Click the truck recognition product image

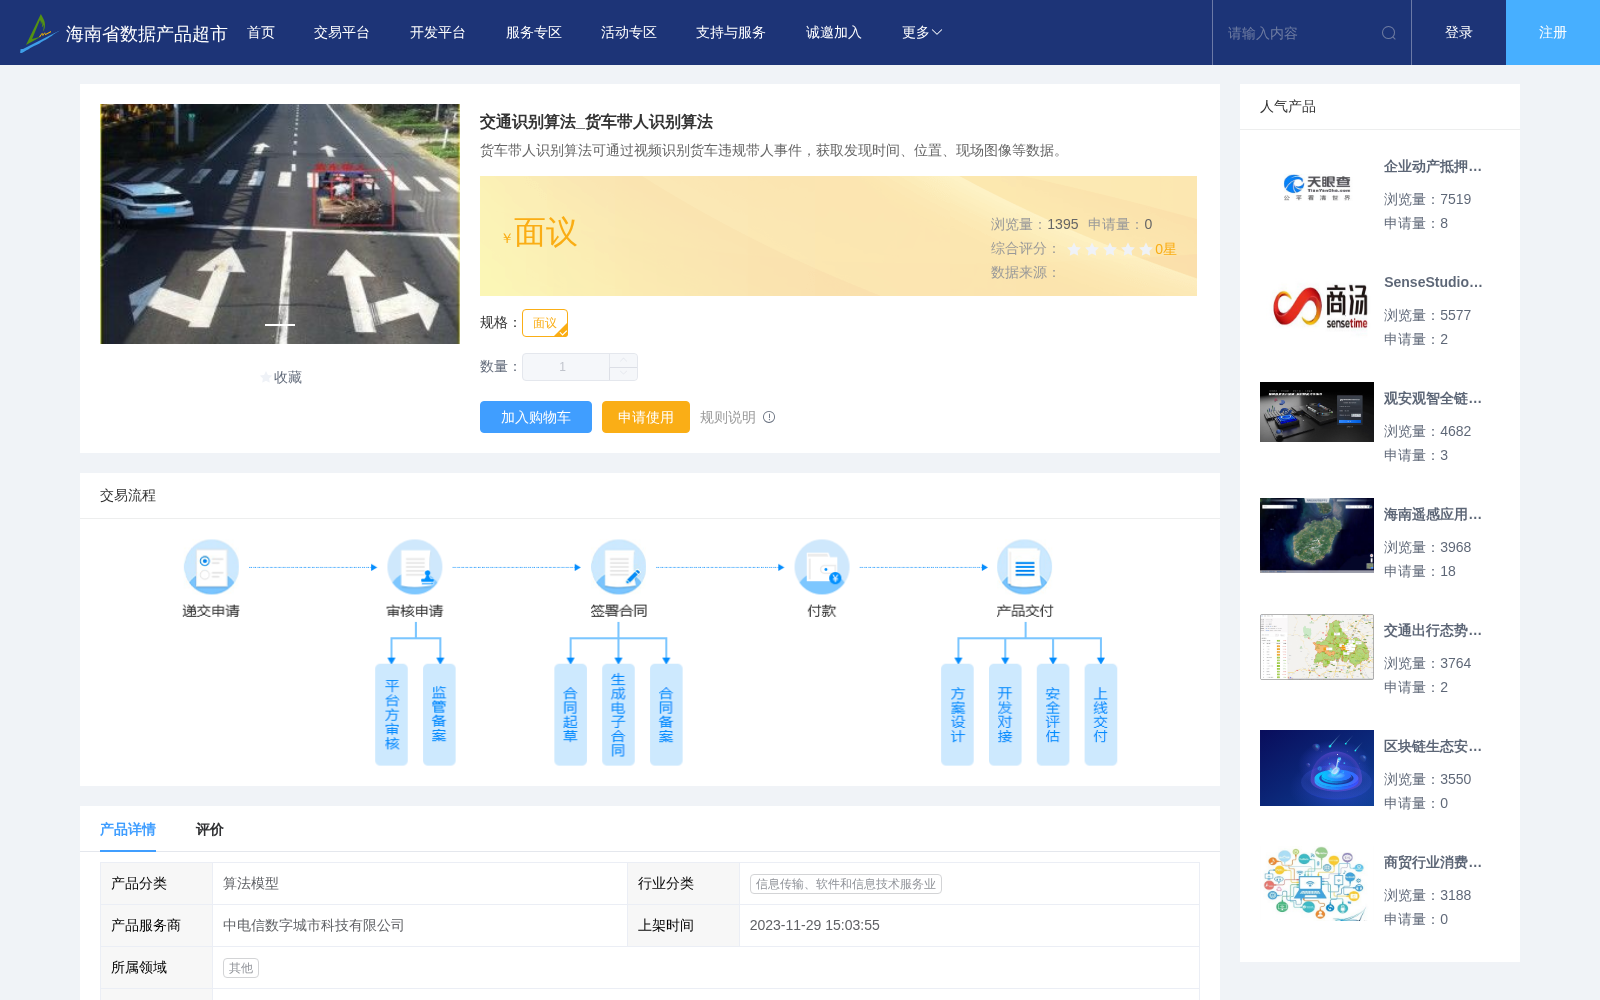[280, 224]
